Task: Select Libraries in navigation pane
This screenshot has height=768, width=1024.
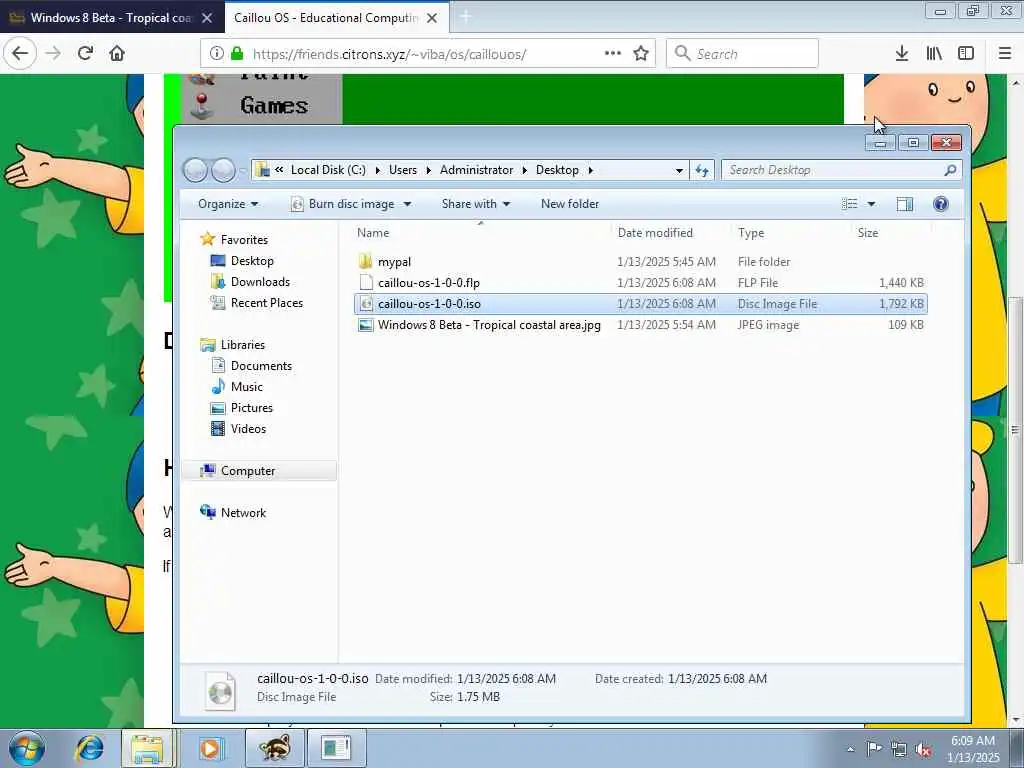Action: [x=242, y=345]
